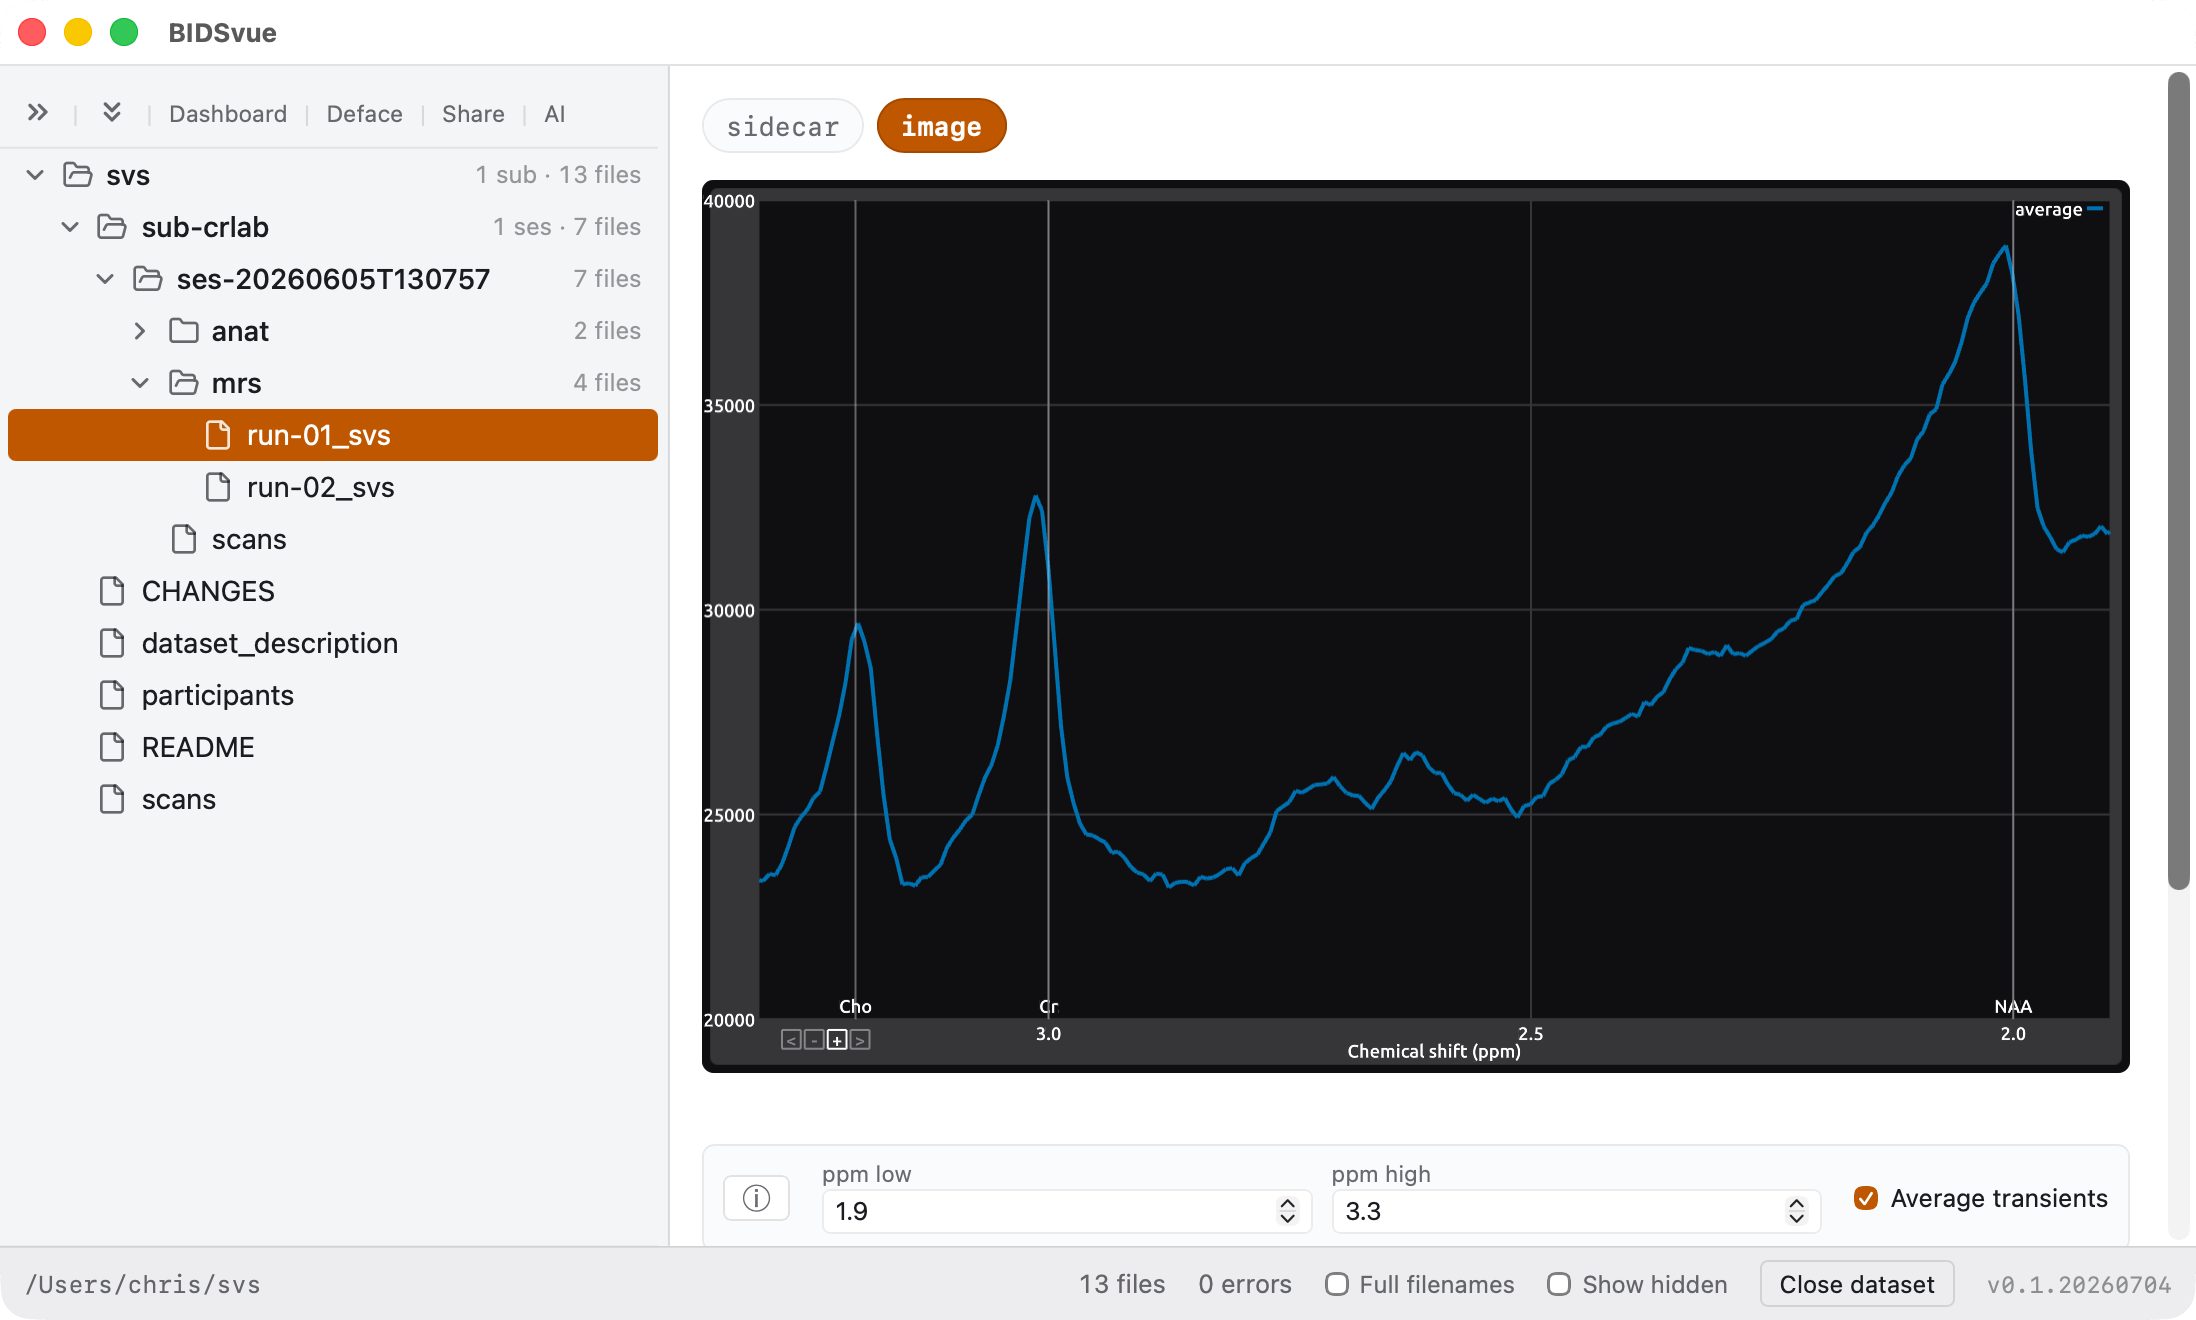Click the CHANGES file icon
The width and height of the screenshot is (2196, 1320).
pyautogui.click(x=112, y=591)
